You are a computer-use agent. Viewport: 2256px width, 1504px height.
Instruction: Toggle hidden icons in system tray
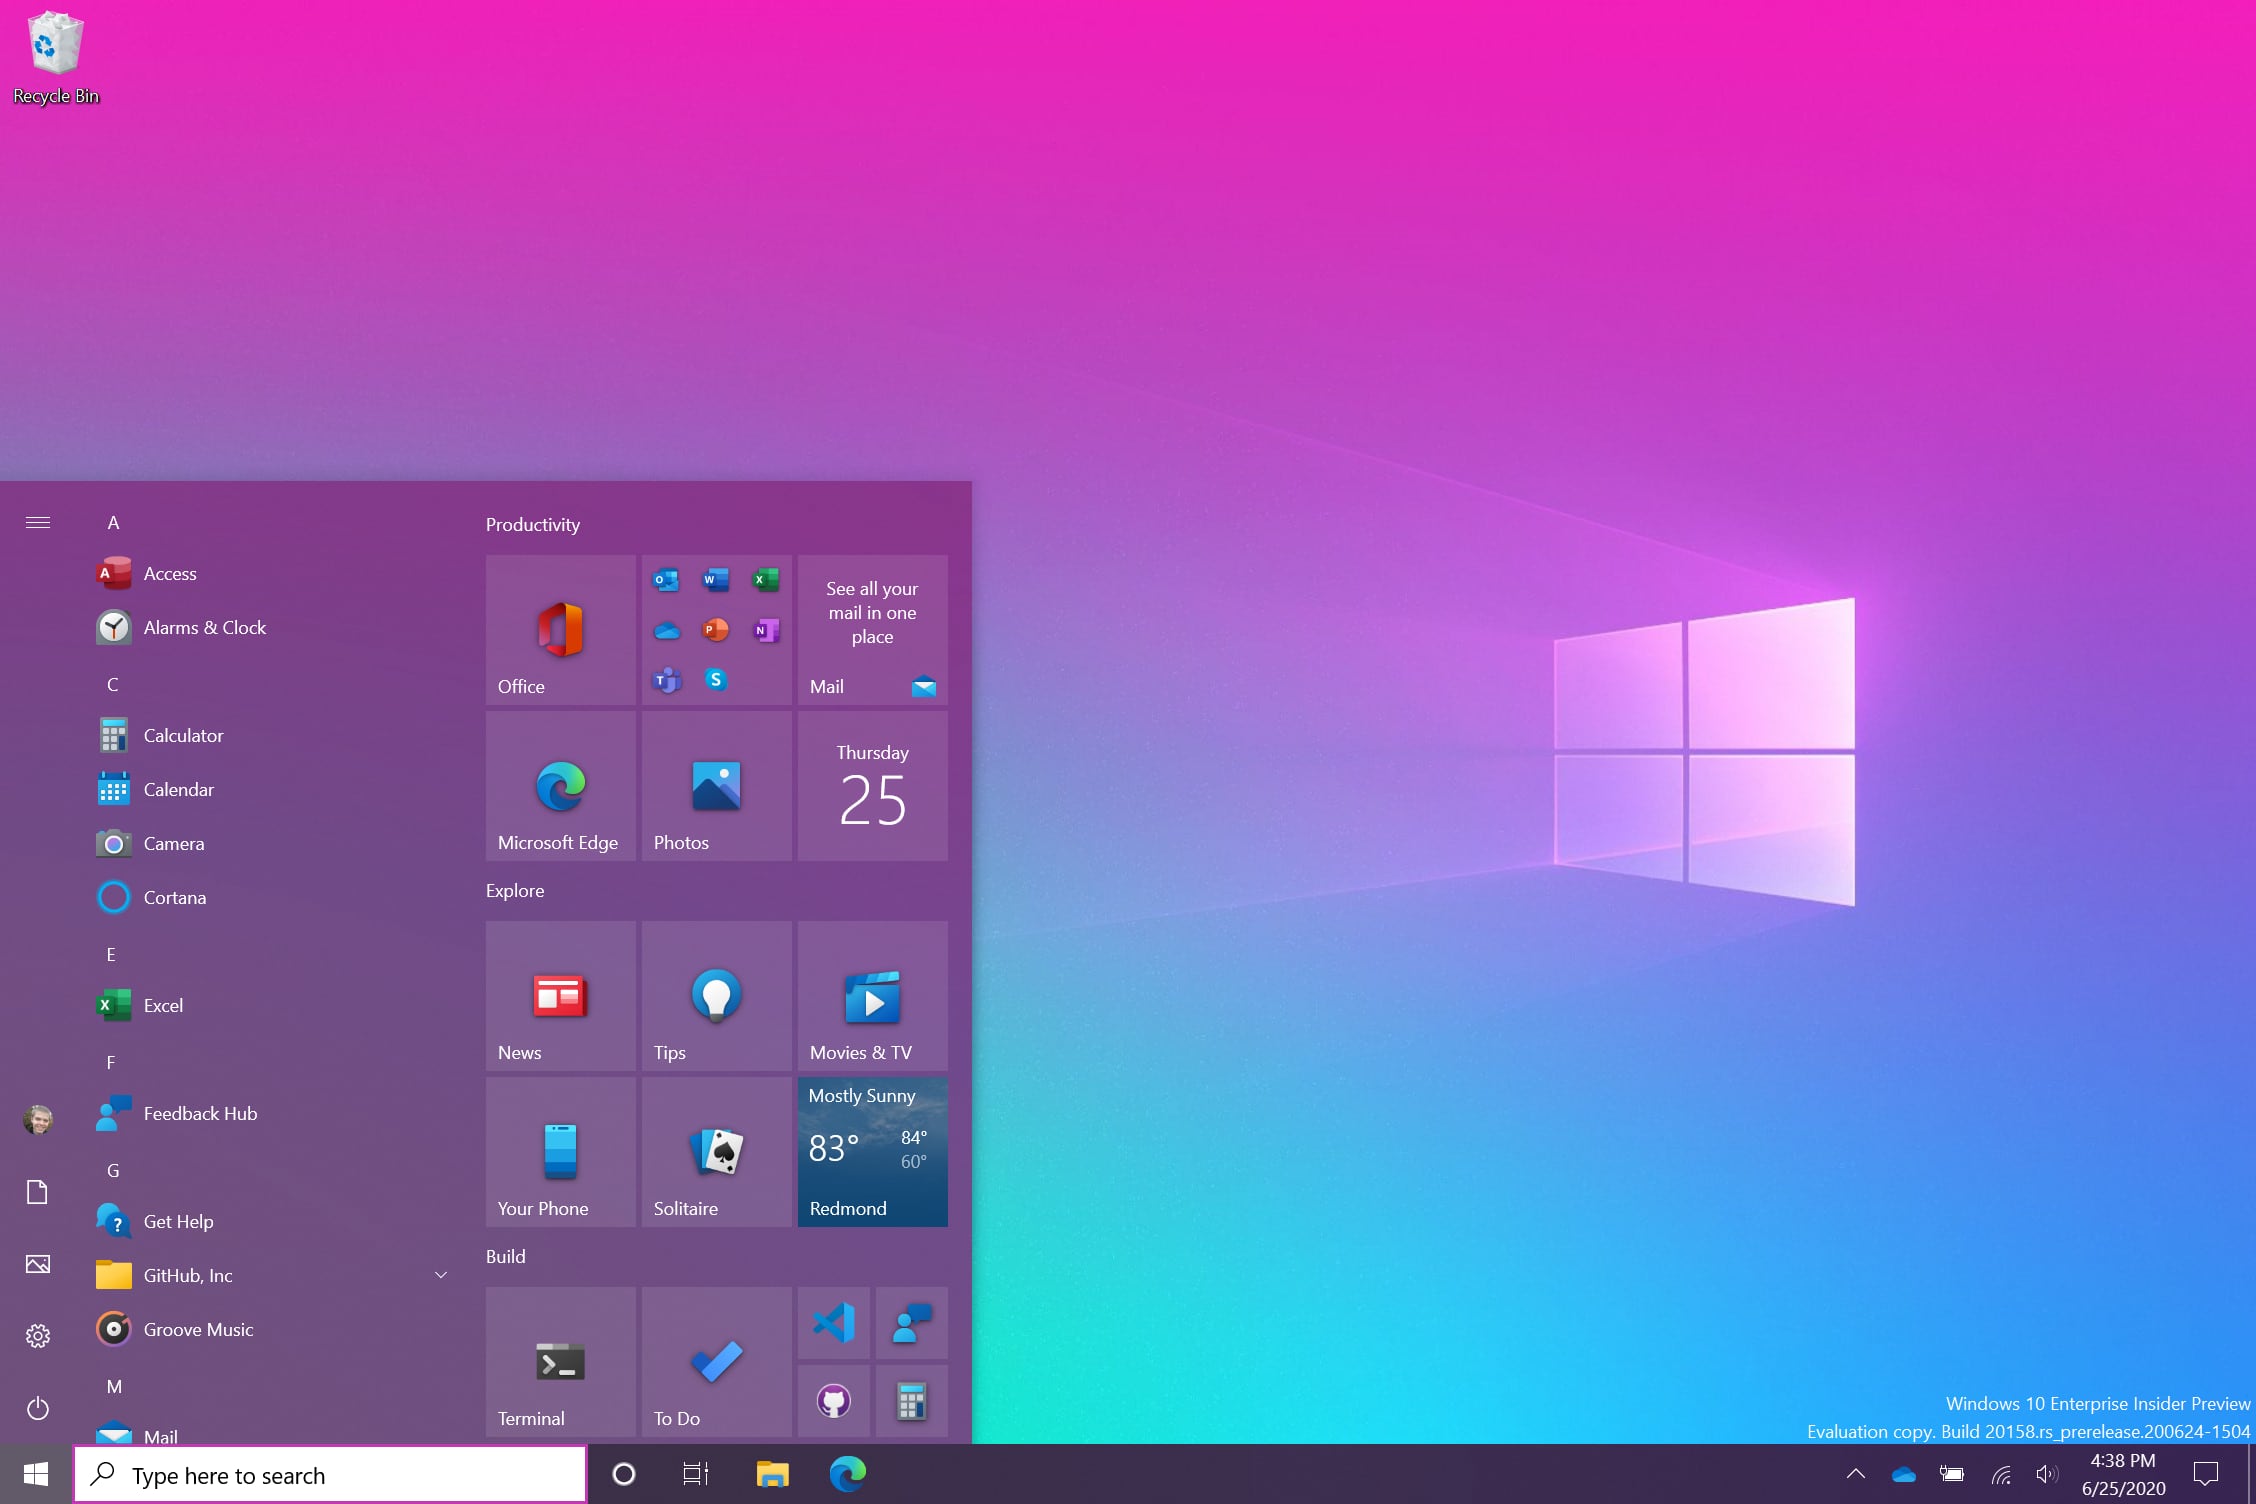click(1856, 1475)
